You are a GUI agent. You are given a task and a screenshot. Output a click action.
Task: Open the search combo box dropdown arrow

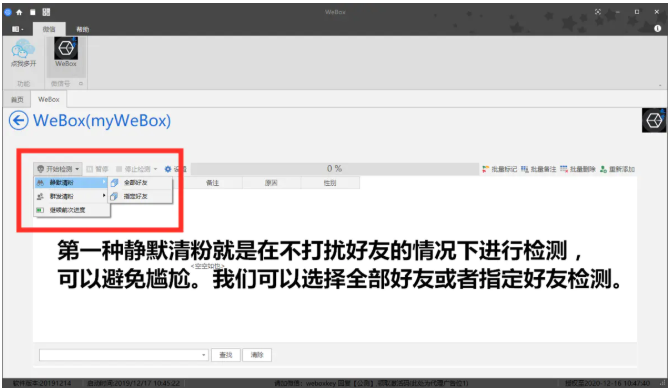pos(204,355)
